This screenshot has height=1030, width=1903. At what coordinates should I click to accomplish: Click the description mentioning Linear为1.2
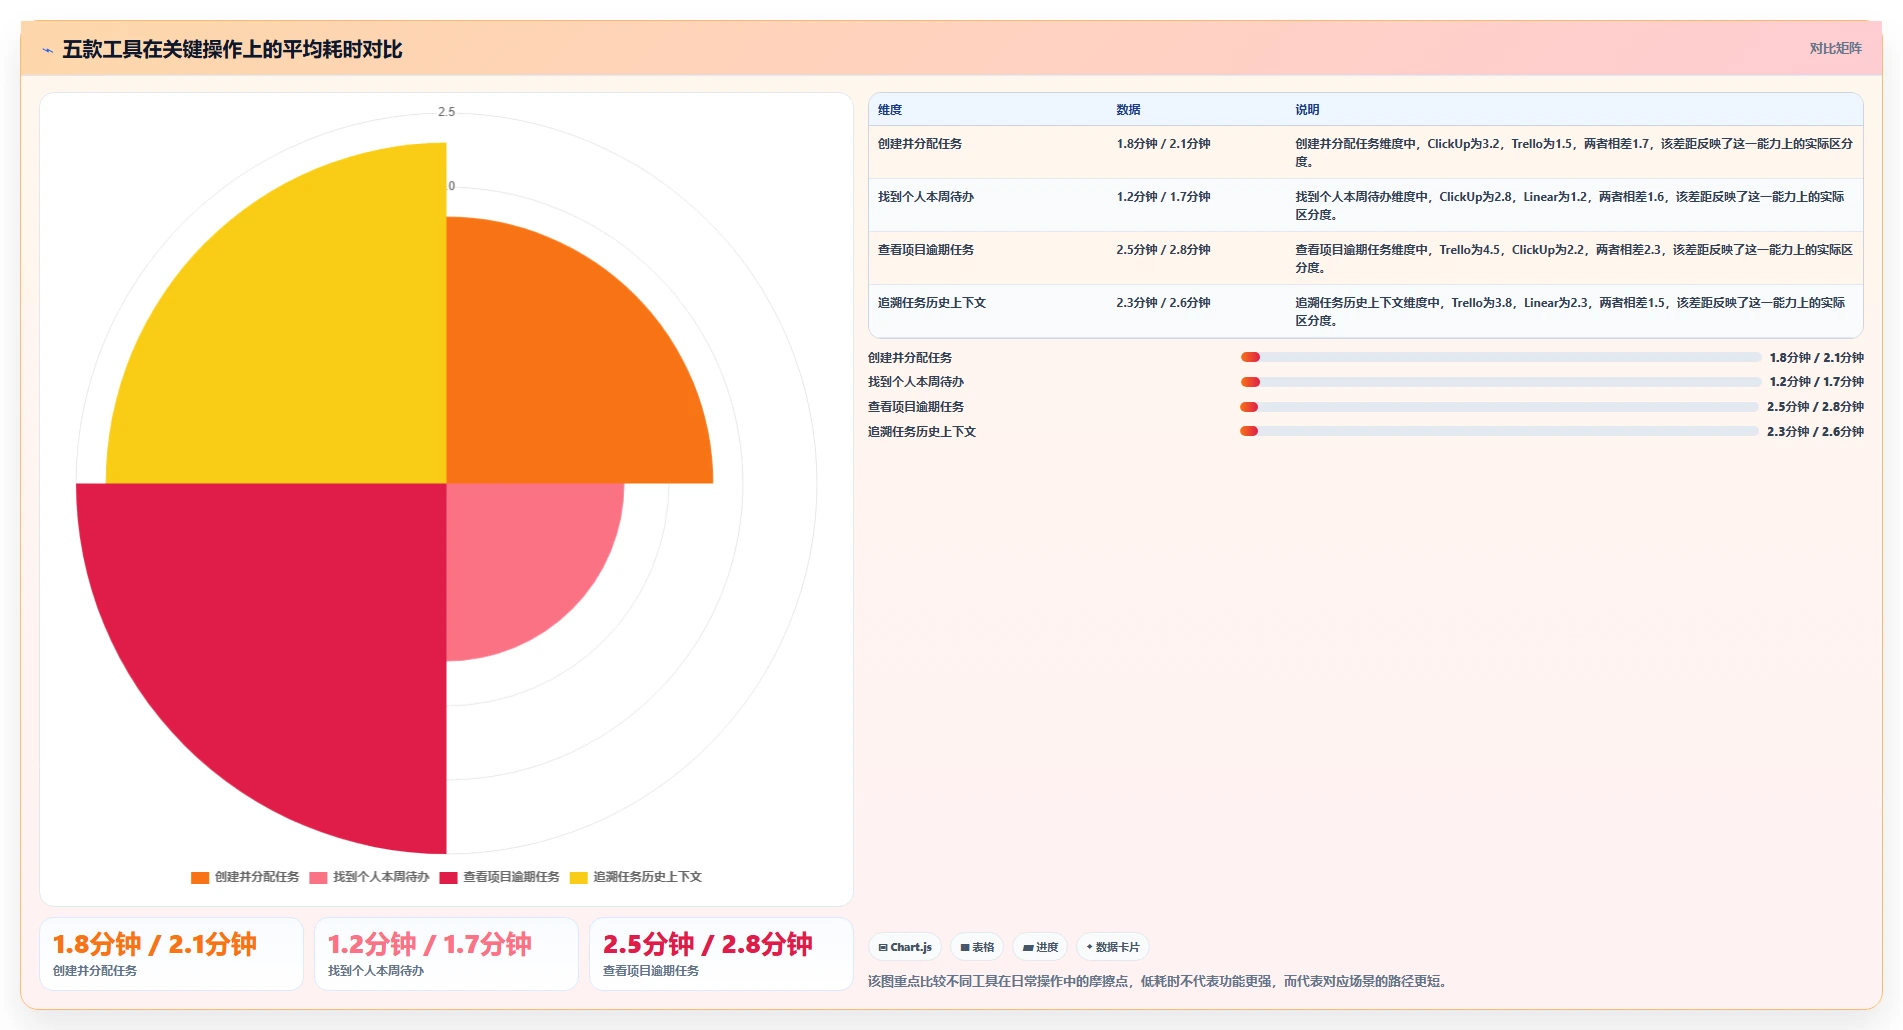(x=1571, y=206)
